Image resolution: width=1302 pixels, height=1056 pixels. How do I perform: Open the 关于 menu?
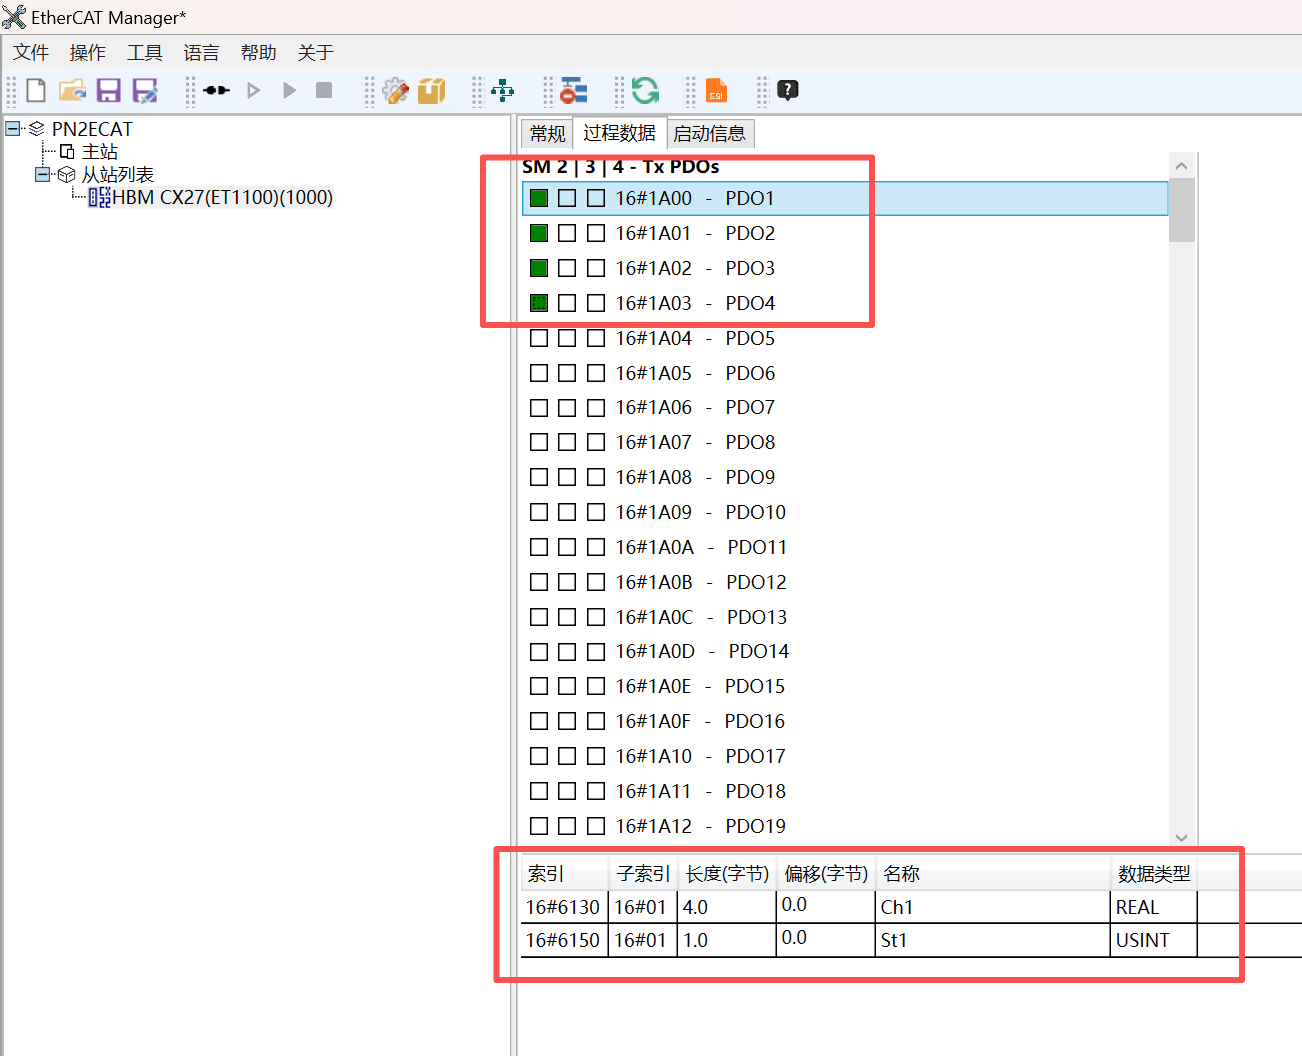[316, 53]
